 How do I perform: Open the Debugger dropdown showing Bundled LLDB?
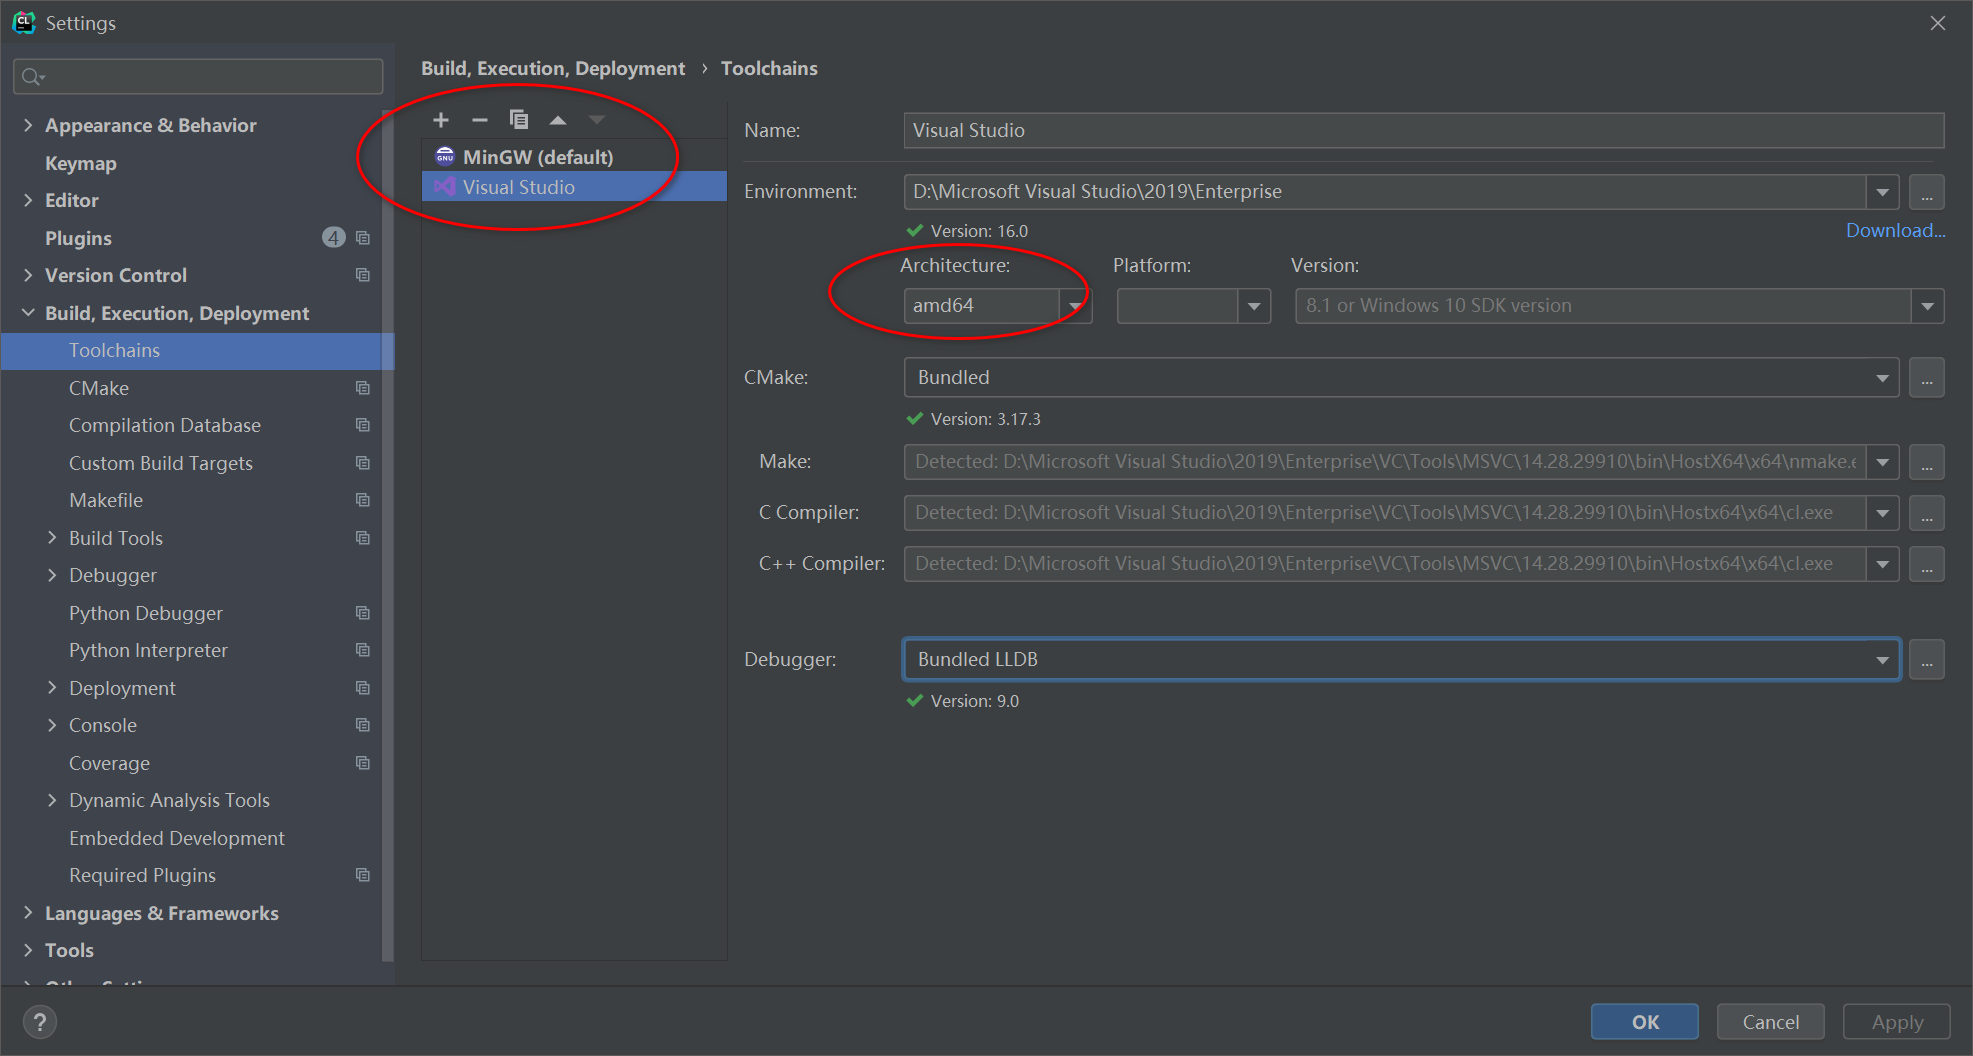pos(1881,659)
